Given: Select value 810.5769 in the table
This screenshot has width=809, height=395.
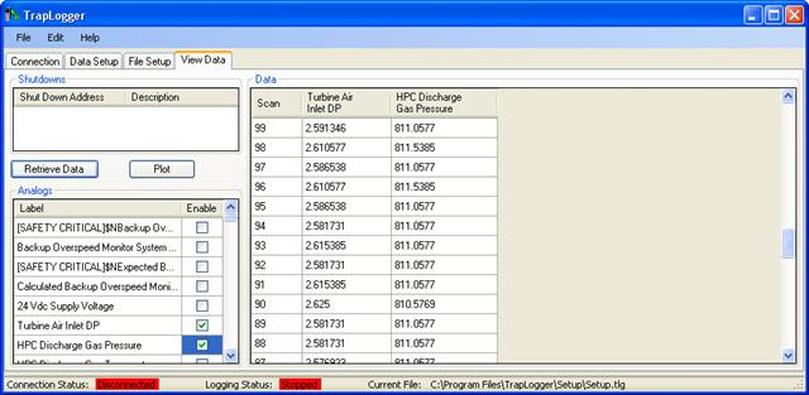Looking at the screenshot, I should pyautogui.click(x=444, y=304).
